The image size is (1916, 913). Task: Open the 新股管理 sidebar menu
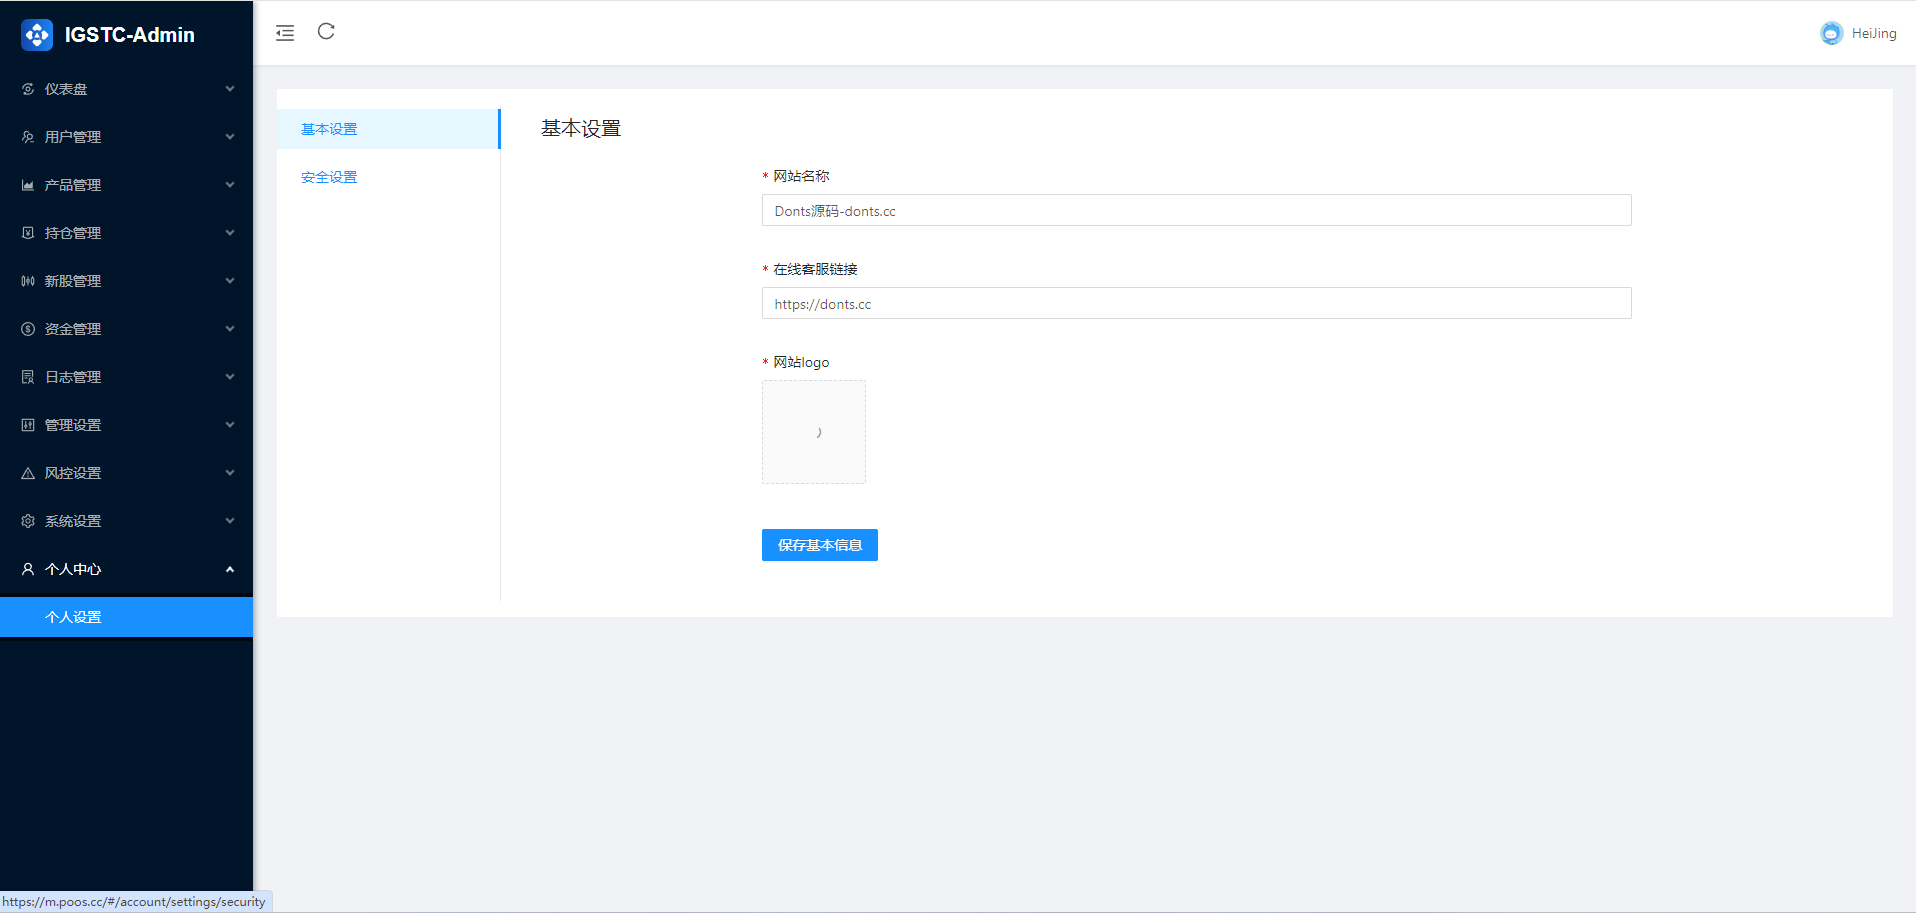126,281
